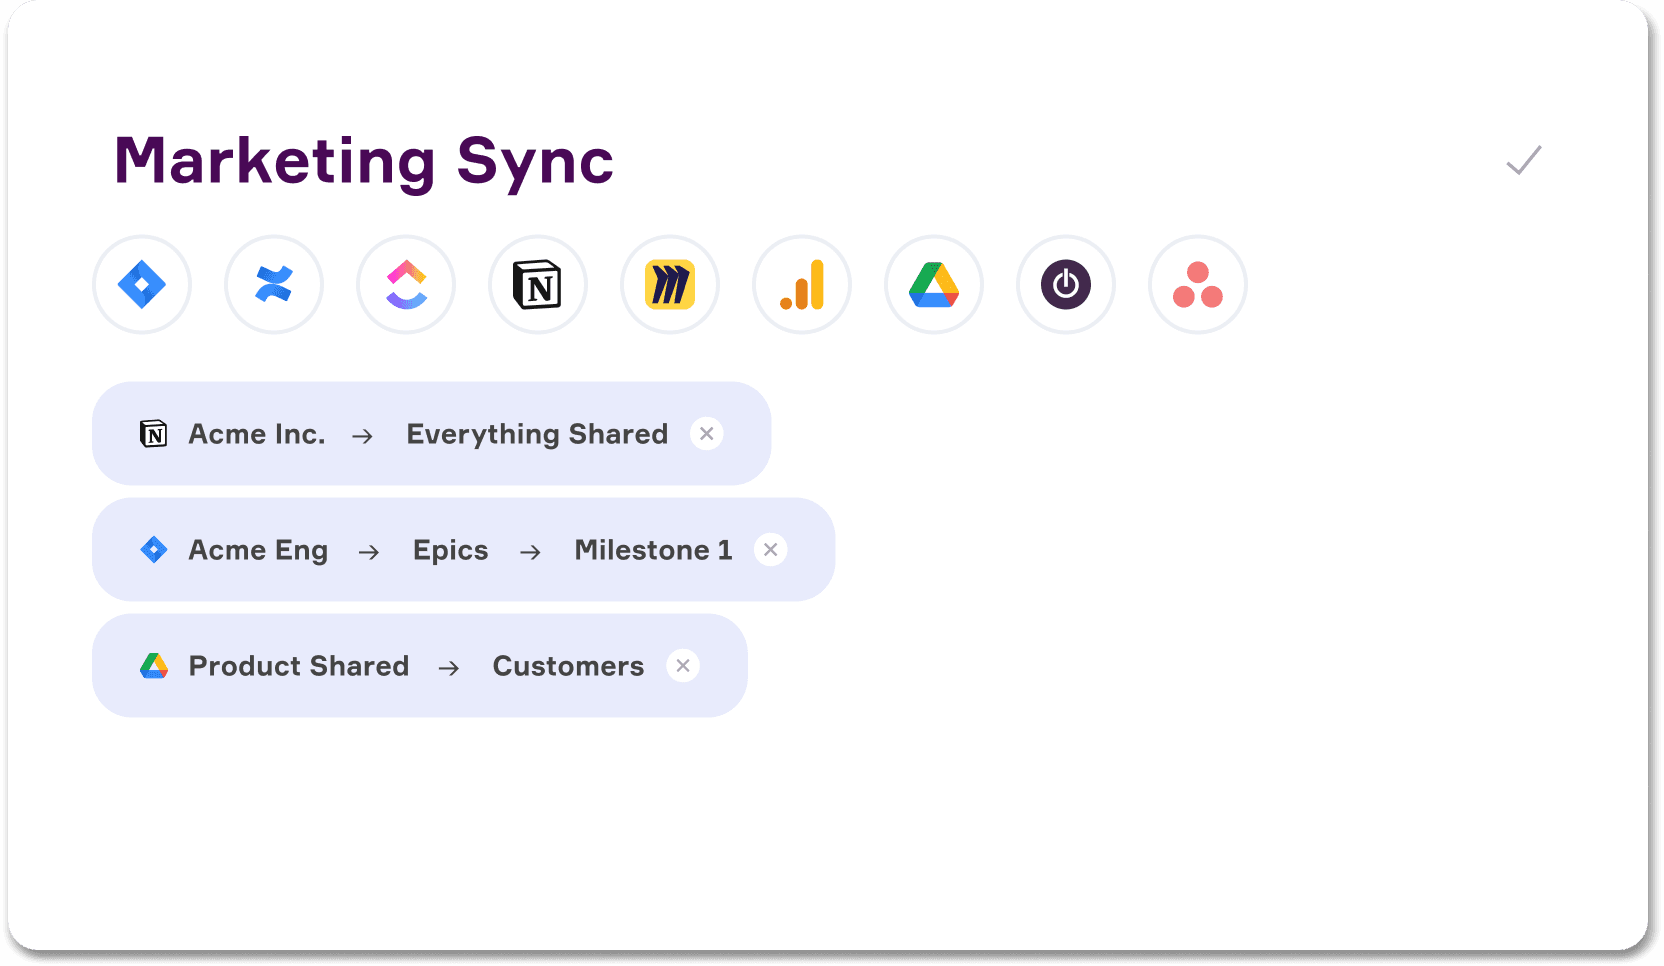The image size is (1664, 966).
Task: Select the Asana integration icon
Action: coord(1198,285)
